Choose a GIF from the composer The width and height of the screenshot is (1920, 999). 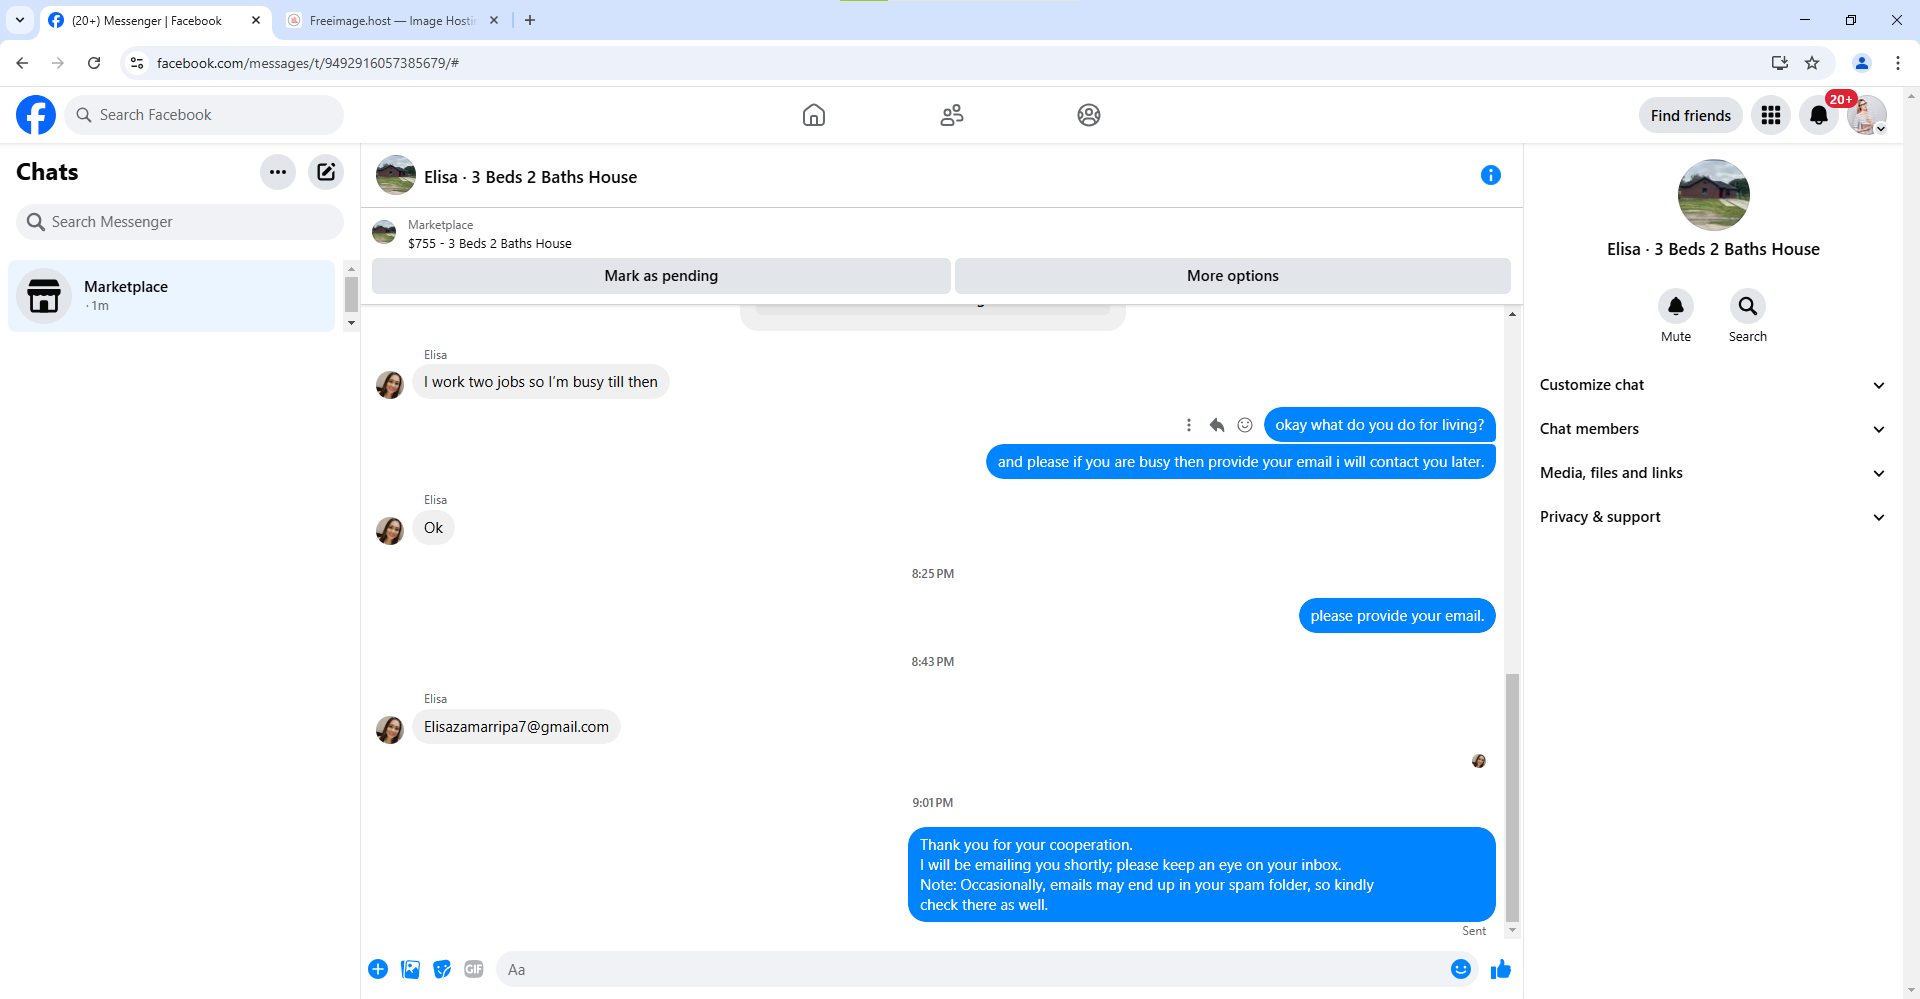(474, 969)
